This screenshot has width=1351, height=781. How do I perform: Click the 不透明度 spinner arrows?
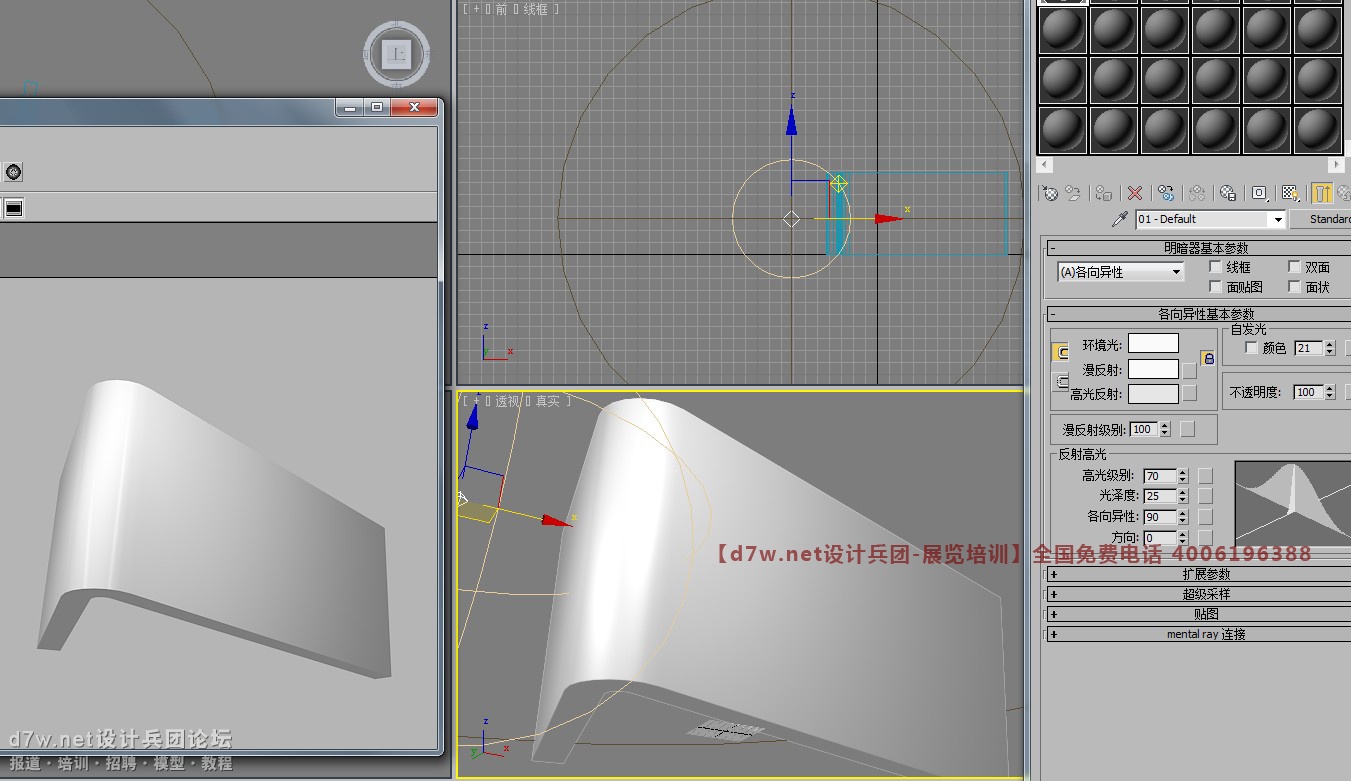click(1329, 392)
